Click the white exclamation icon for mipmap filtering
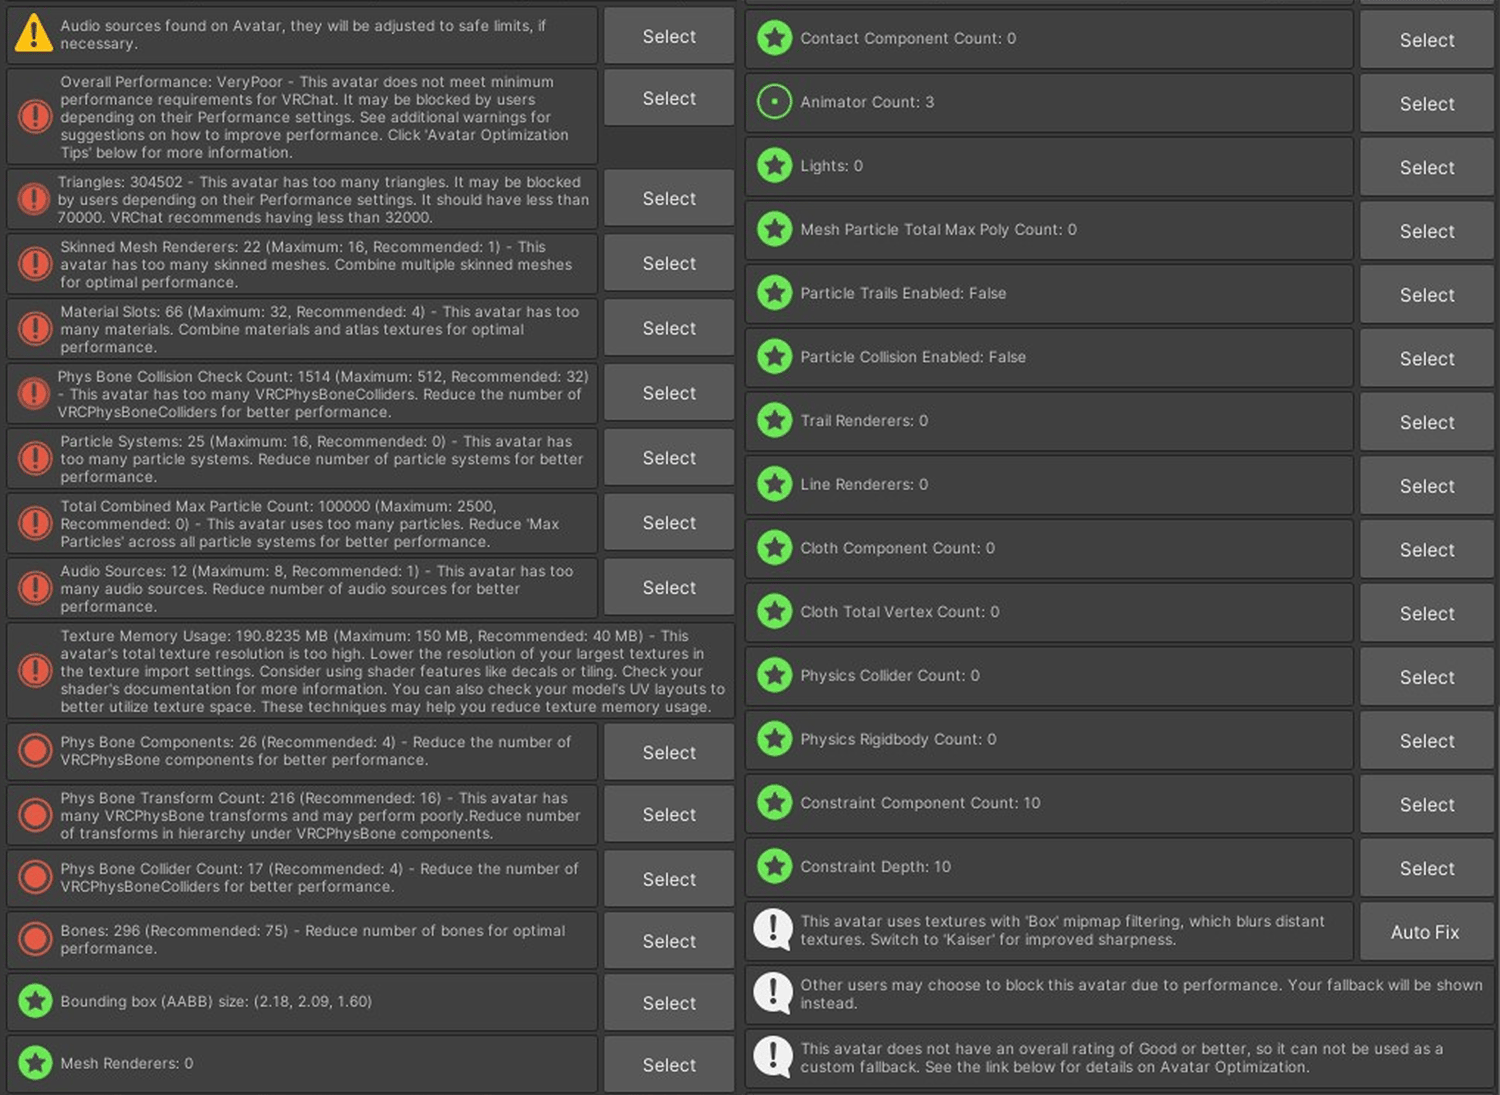Viewport: 1500px width, 1095px height. 773,930
